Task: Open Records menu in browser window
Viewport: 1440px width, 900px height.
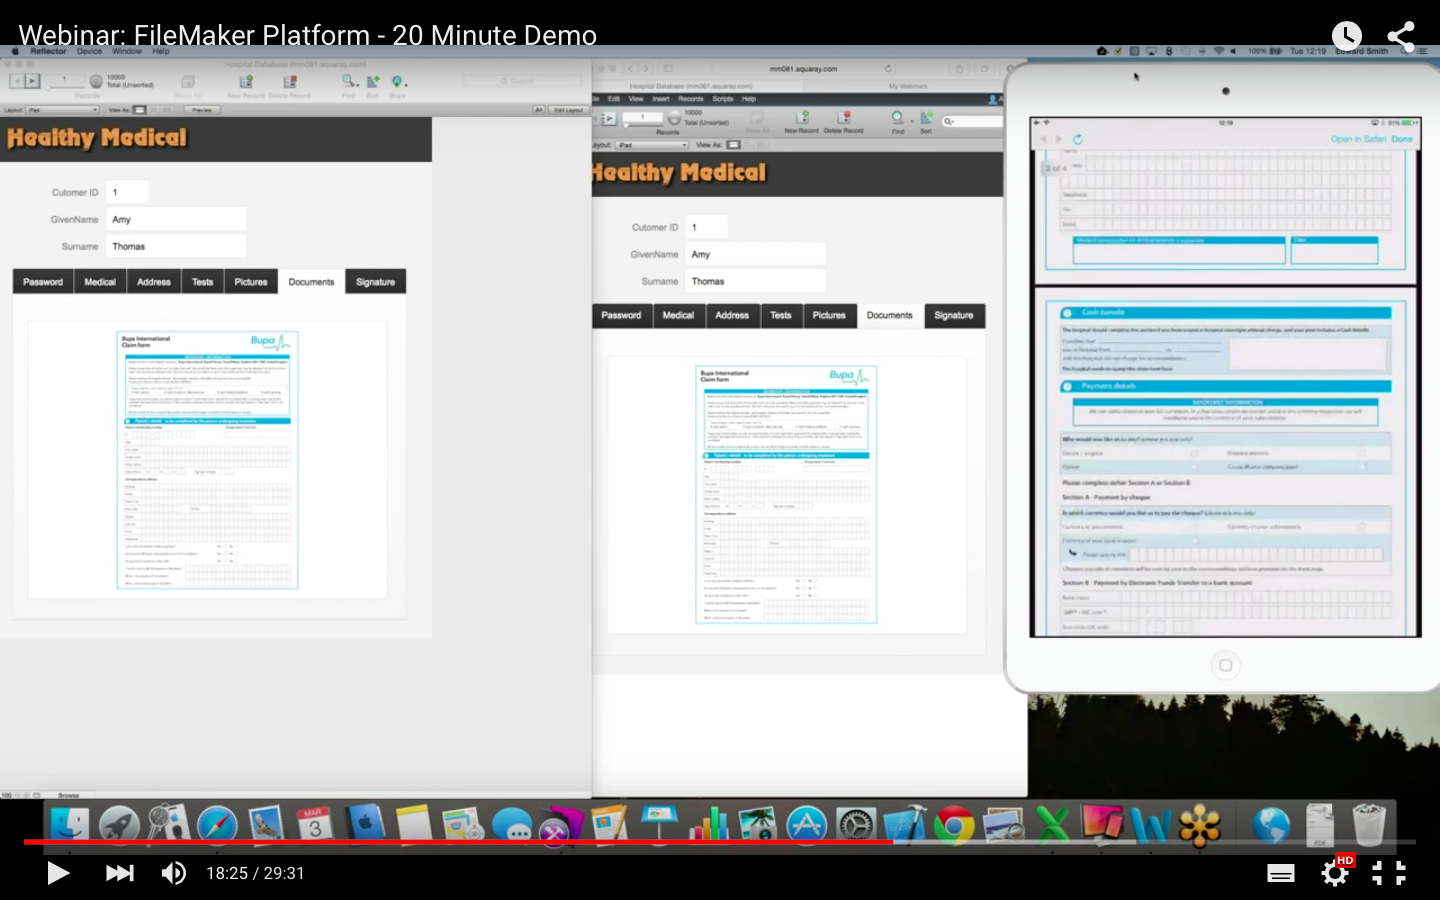Action: point(691,99)
